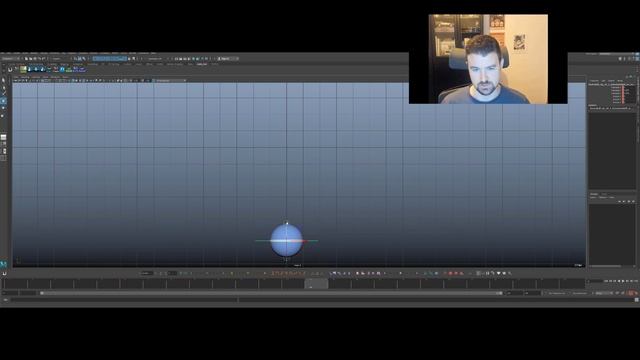Viewport: 640px width, 360px height.
Task: Click the last blue shelf icon
Action: pyautogui.click(x=82, y=69)
